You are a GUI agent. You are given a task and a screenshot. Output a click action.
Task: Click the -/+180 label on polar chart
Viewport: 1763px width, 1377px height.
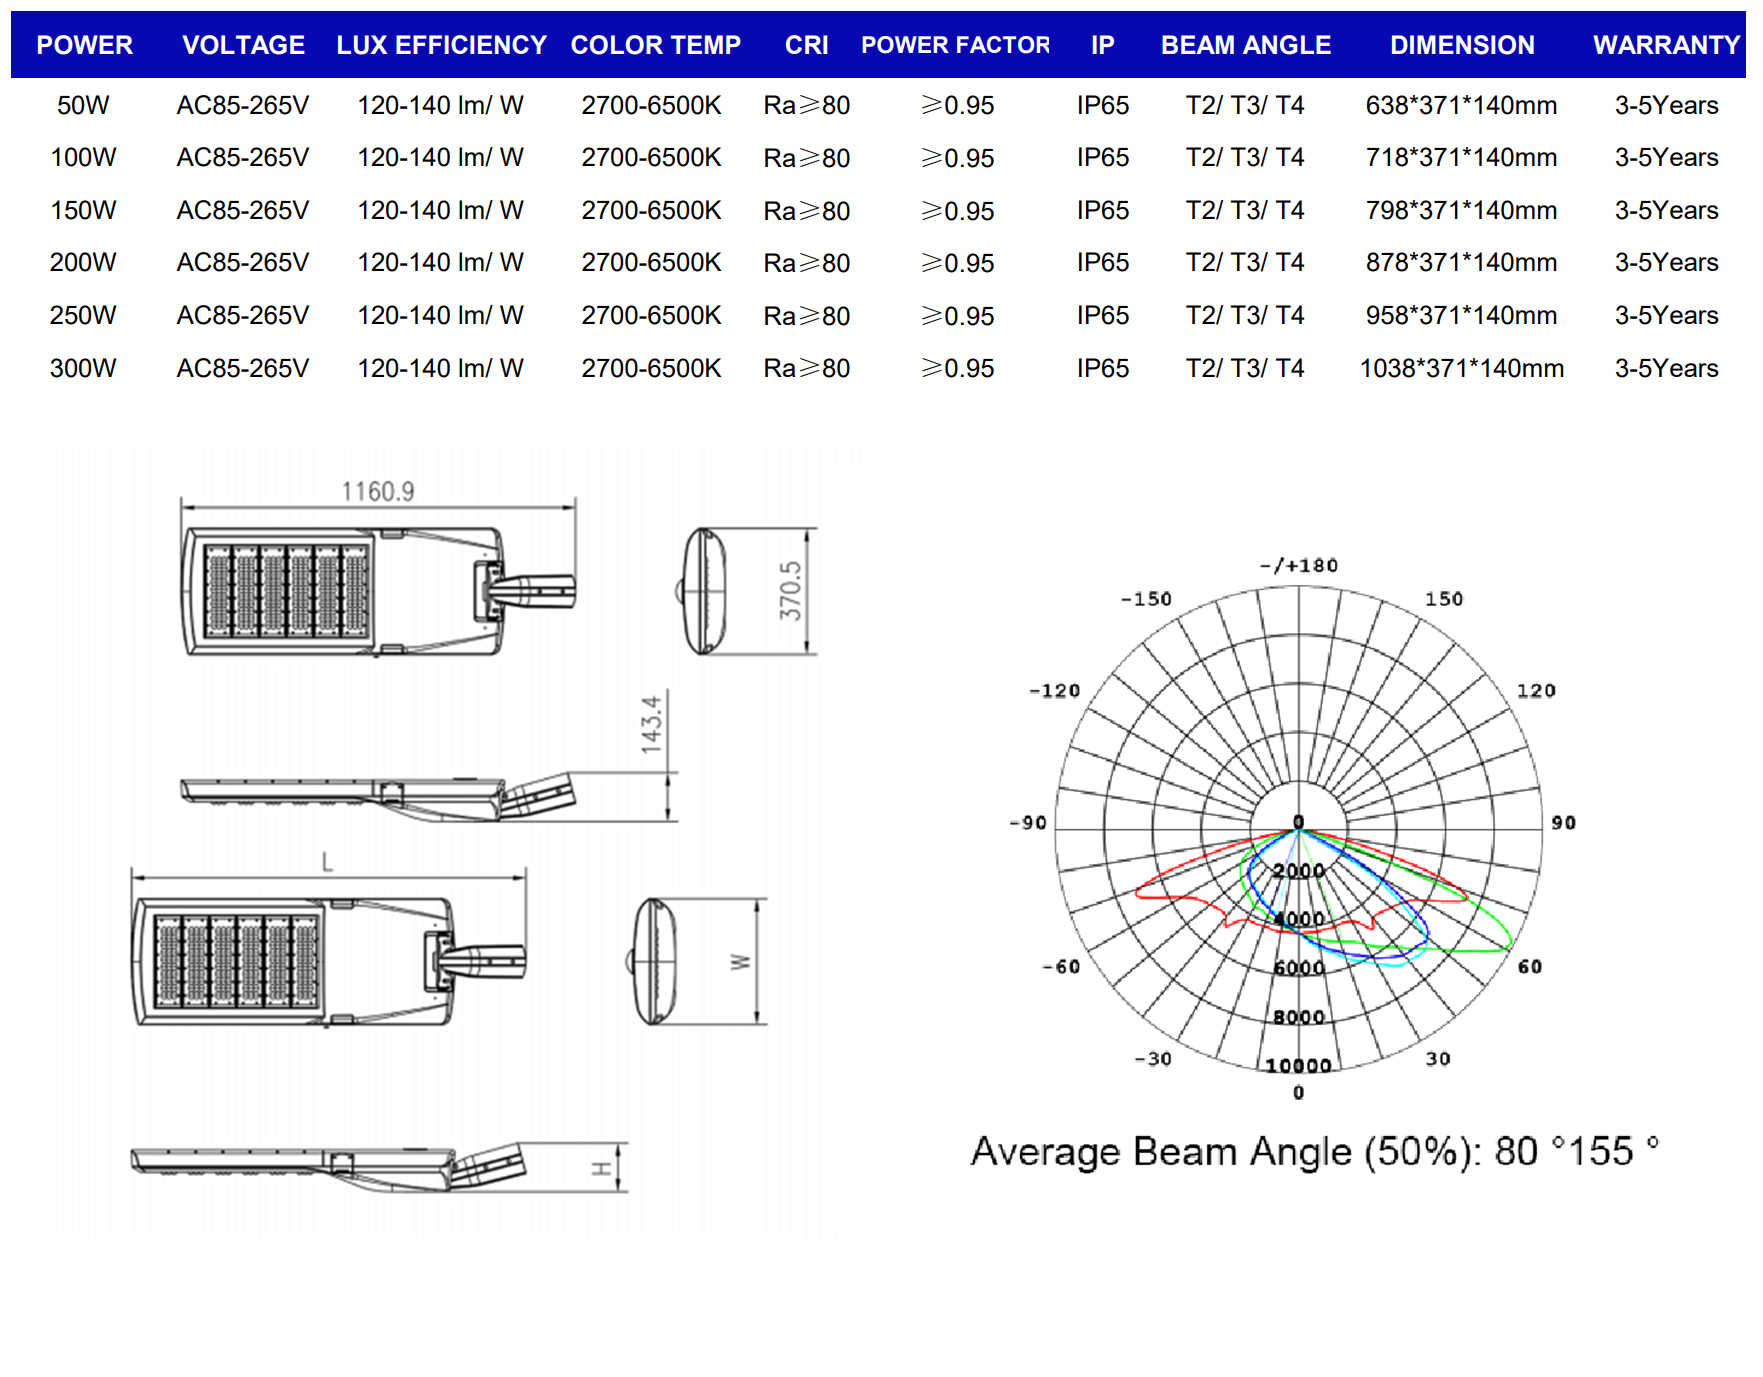pyautogui.click(x=1298, y=565)
